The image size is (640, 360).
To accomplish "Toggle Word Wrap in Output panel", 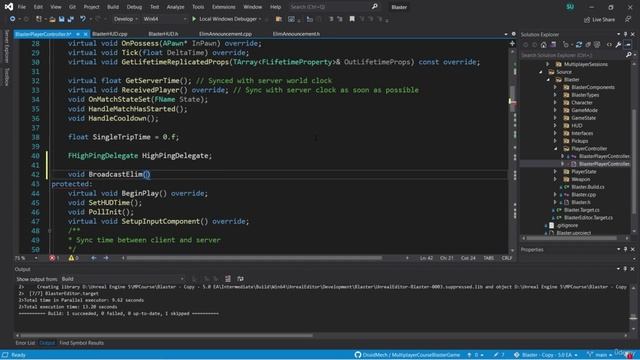I will [240, 279].
